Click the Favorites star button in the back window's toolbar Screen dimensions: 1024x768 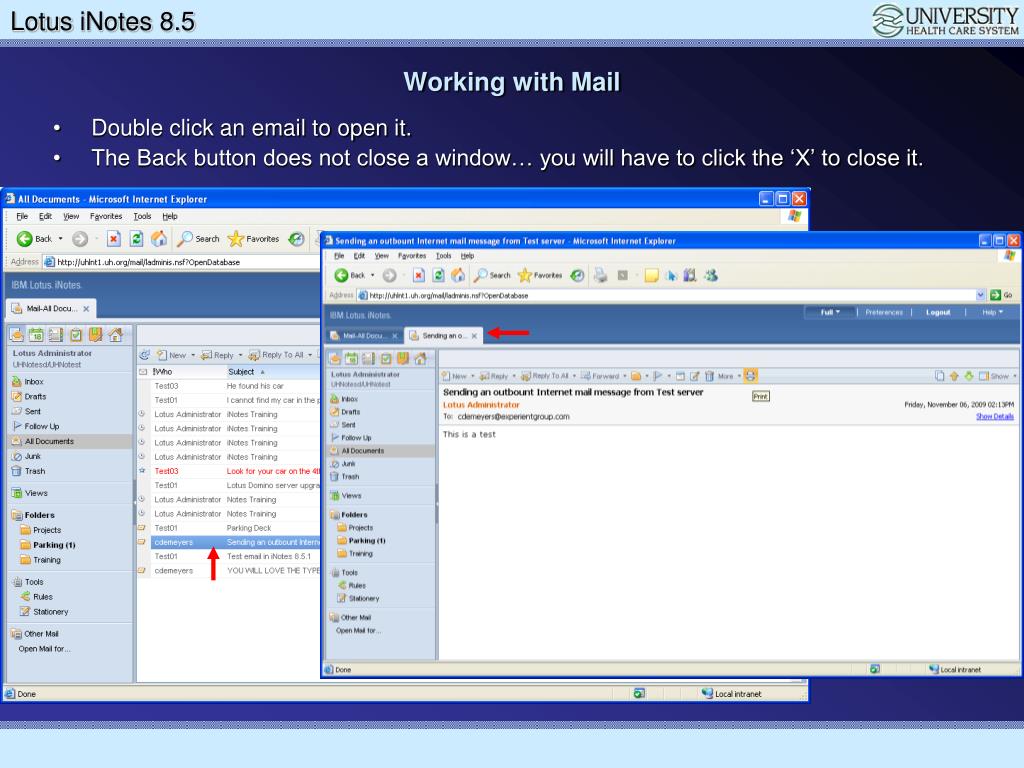point(253,239)
